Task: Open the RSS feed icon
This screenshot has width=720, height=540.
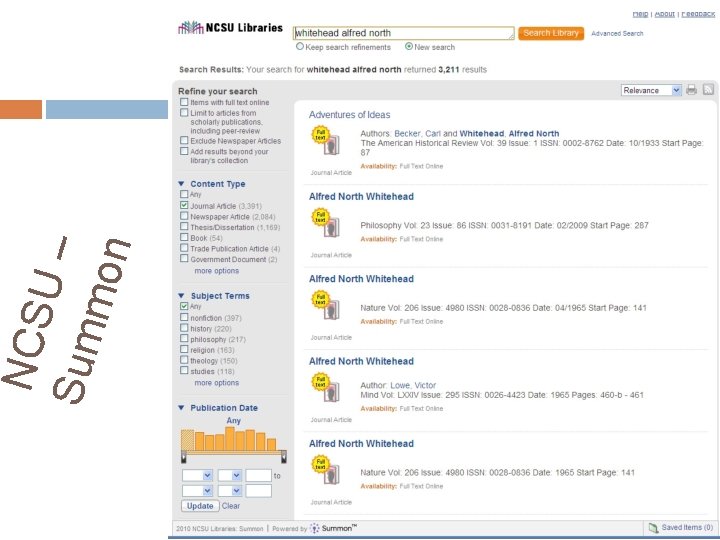Action: (x=709, y=90)
